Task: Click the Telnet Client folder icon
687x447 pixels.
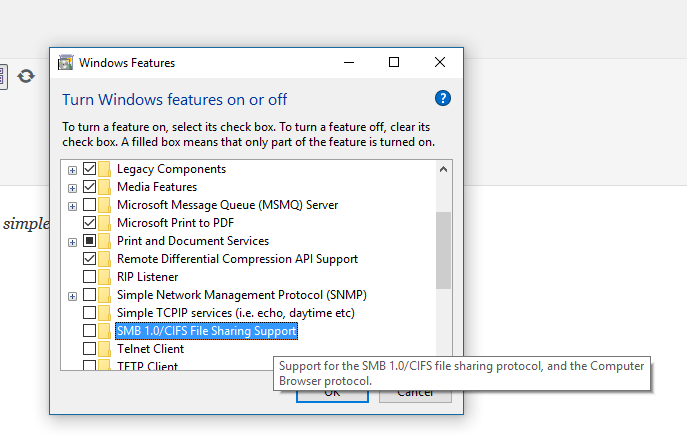Action: tap(105, 349)
